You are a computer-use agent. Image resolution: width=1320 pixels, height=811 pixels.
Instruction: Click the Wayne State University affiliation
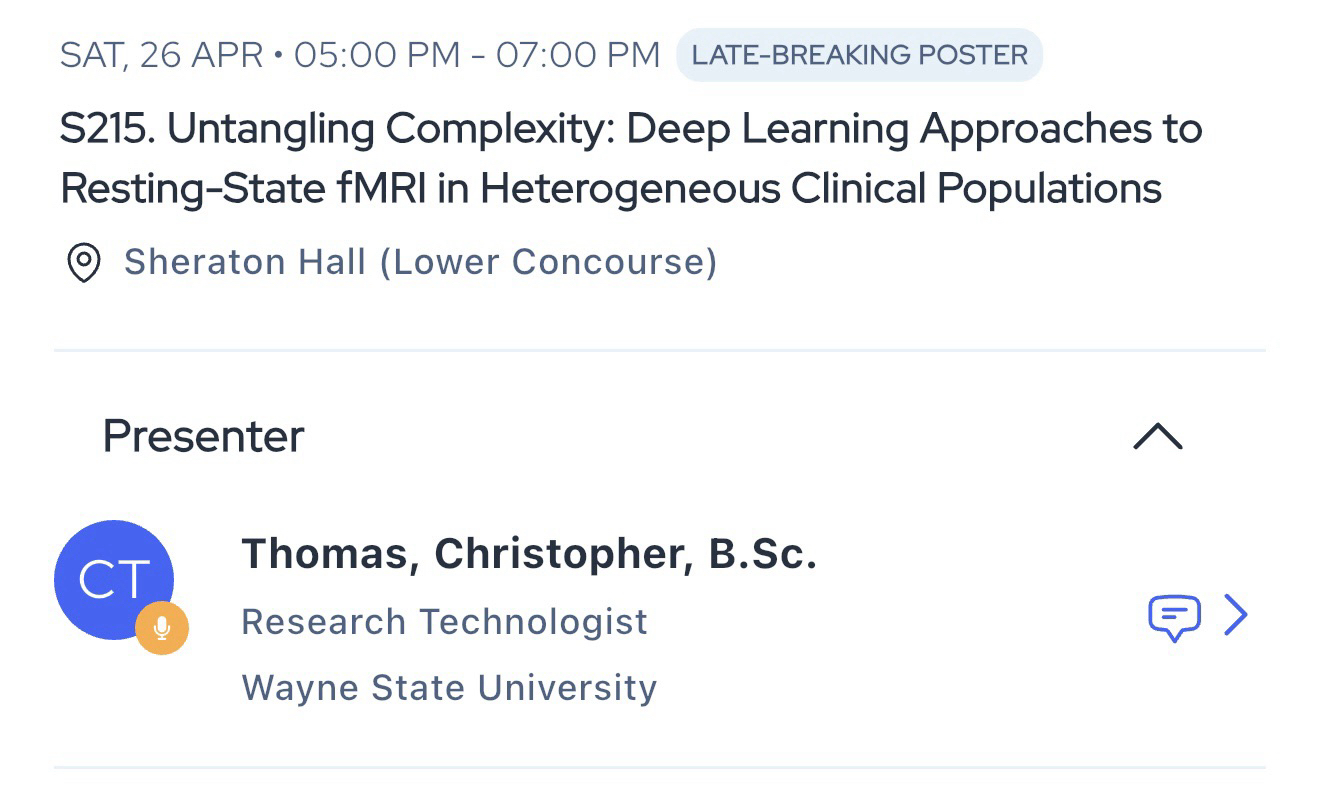point(449,688)
